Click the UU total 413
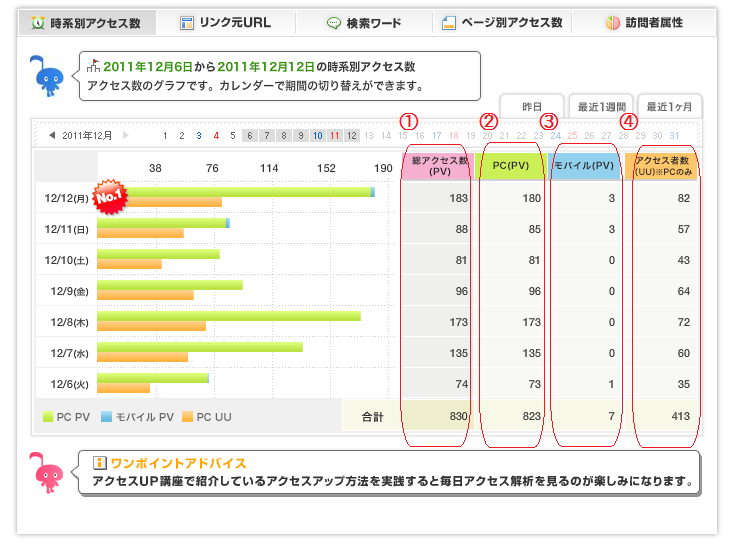 click(681, 416)
